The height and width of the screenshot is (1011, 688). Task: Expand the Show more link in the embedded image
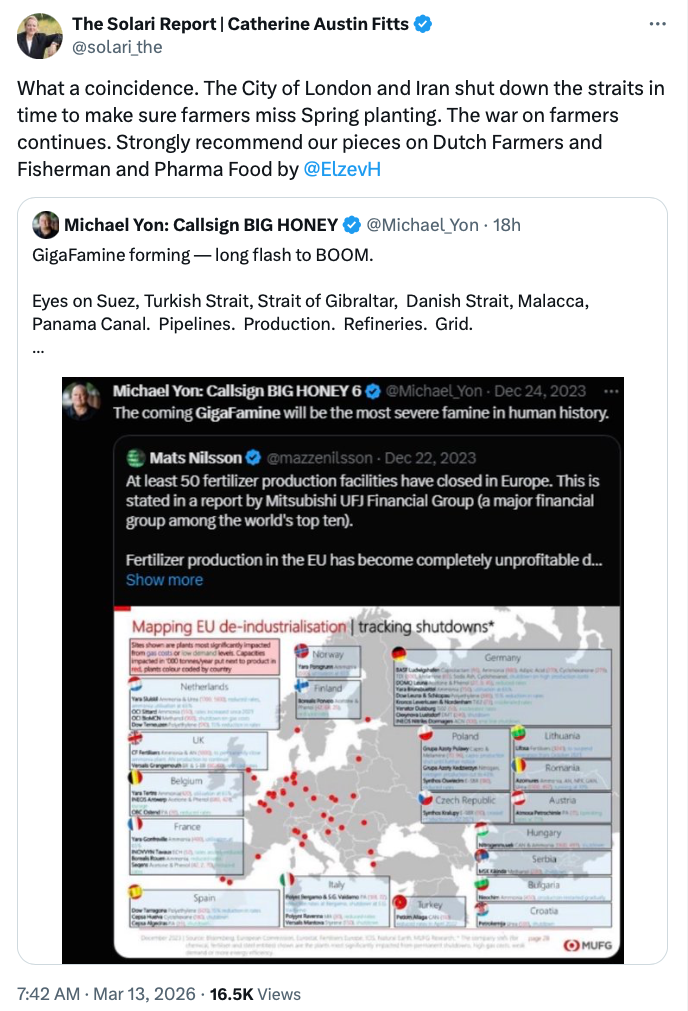click(x=164, y=580)
